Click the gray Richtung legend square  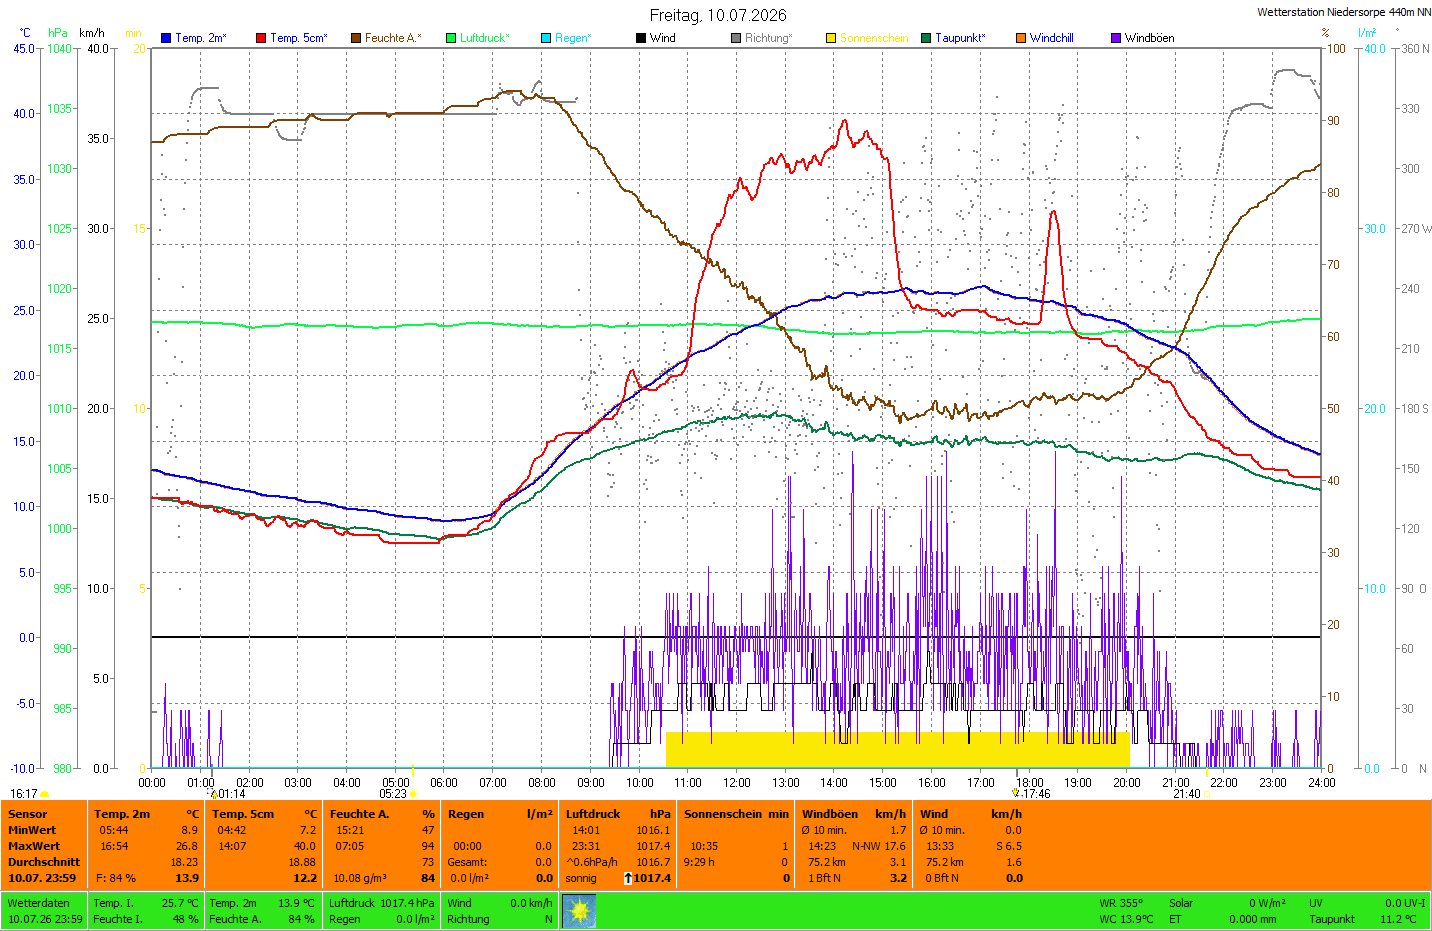click(736, 38)
